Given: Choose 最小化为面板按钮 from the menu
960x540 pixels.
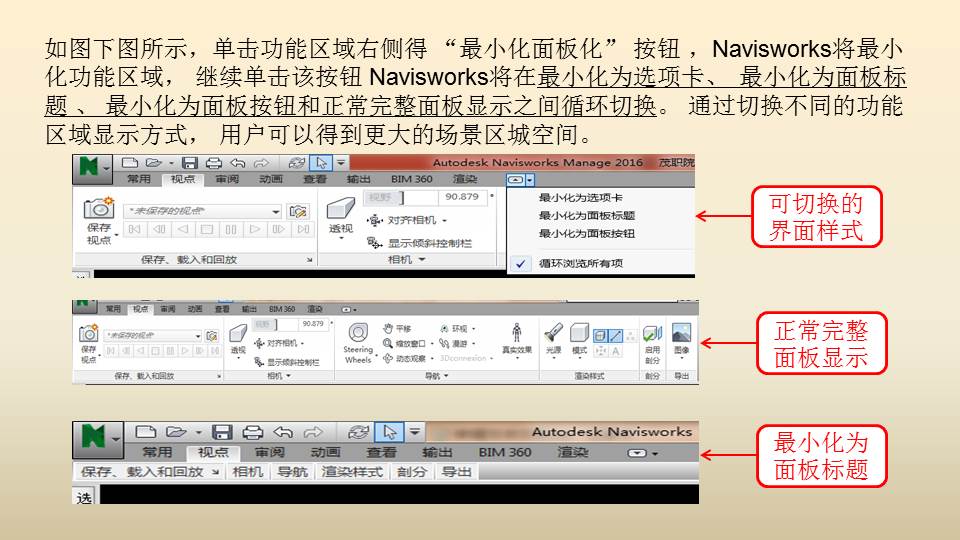Looking at the screenshot, I should [587, 233].
